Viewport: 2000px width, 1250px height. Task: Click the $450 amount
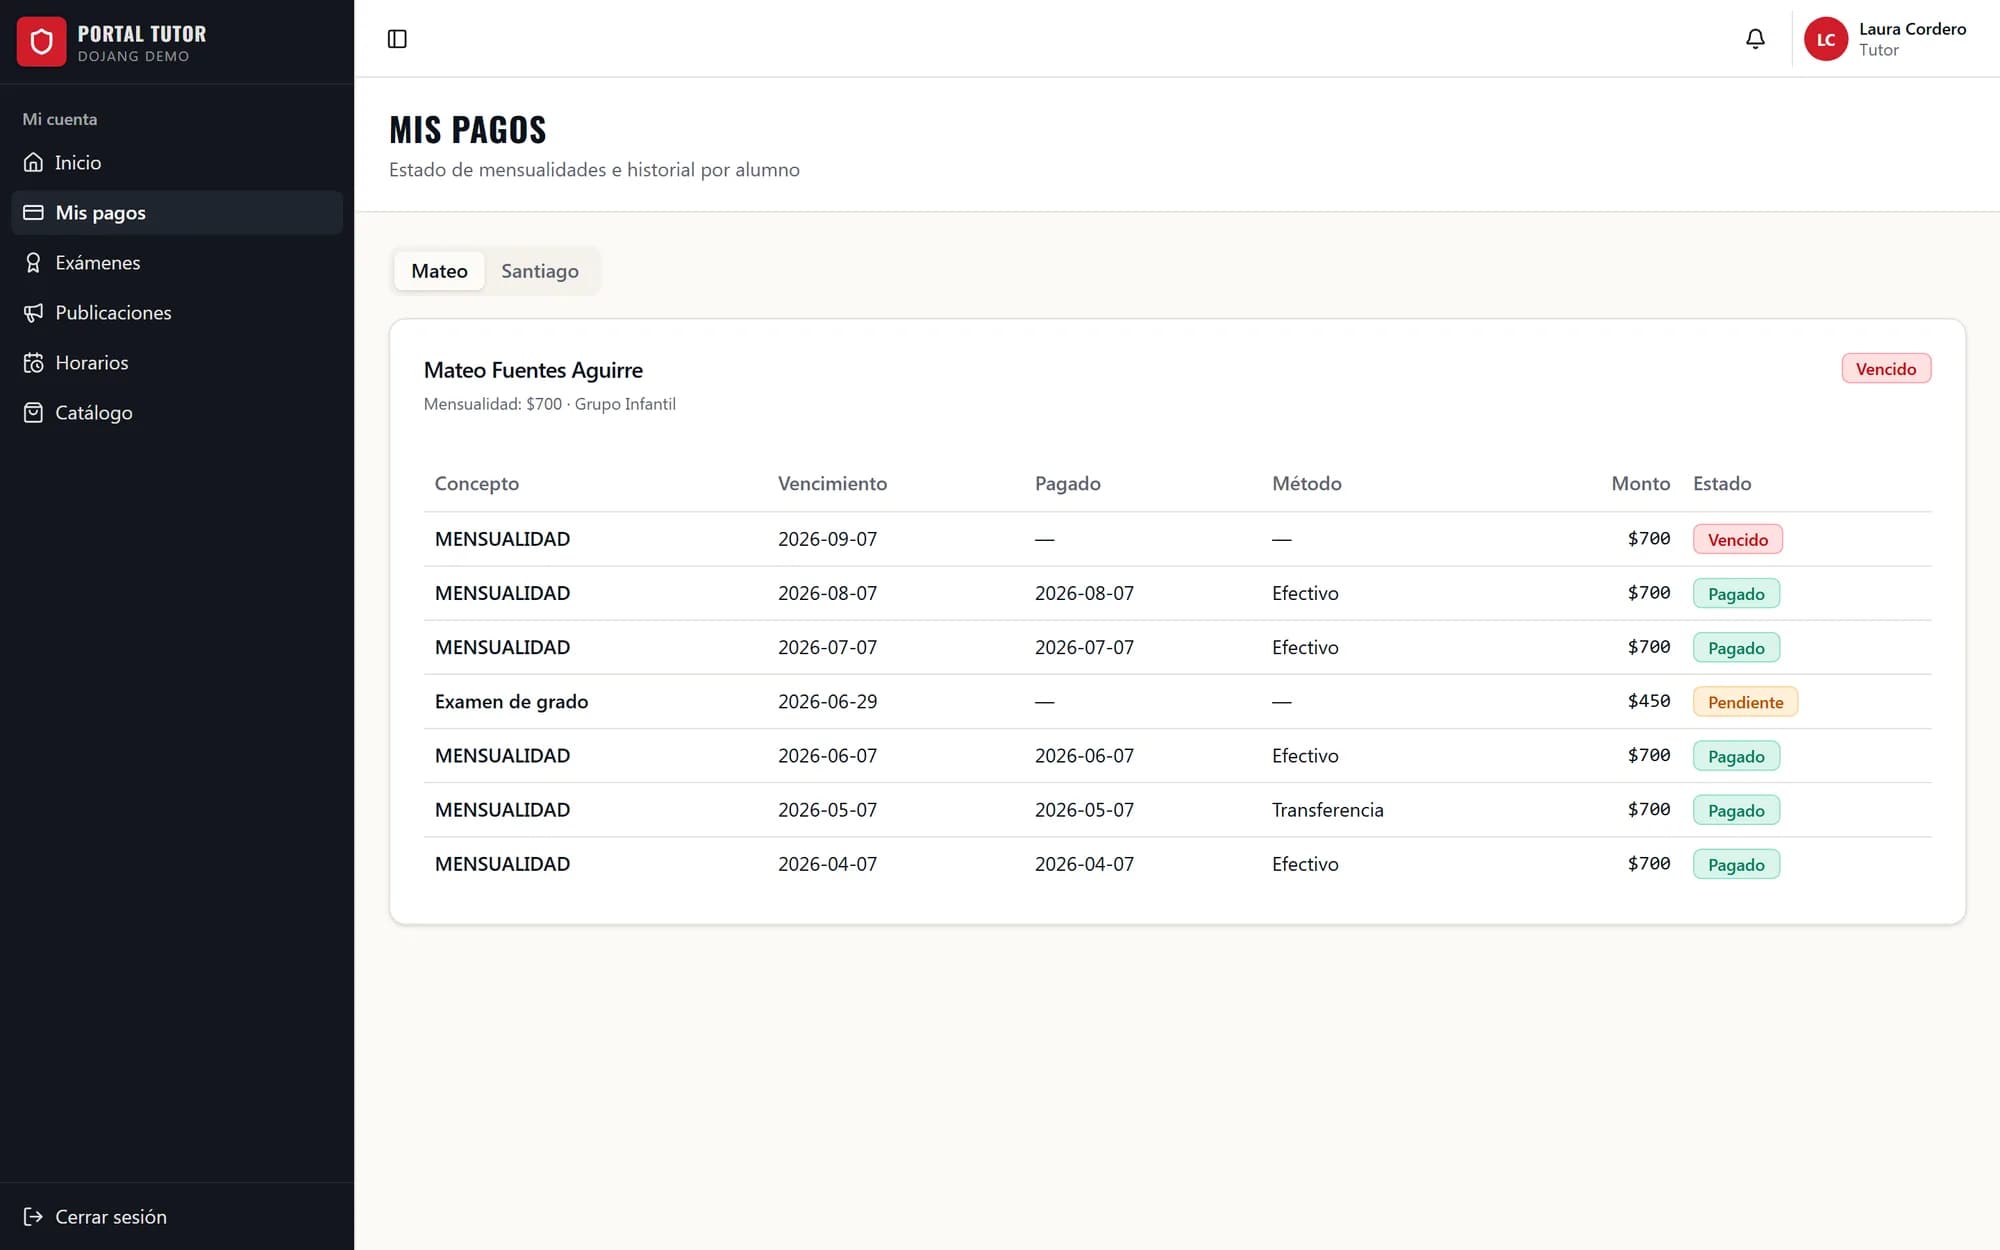1648,701
